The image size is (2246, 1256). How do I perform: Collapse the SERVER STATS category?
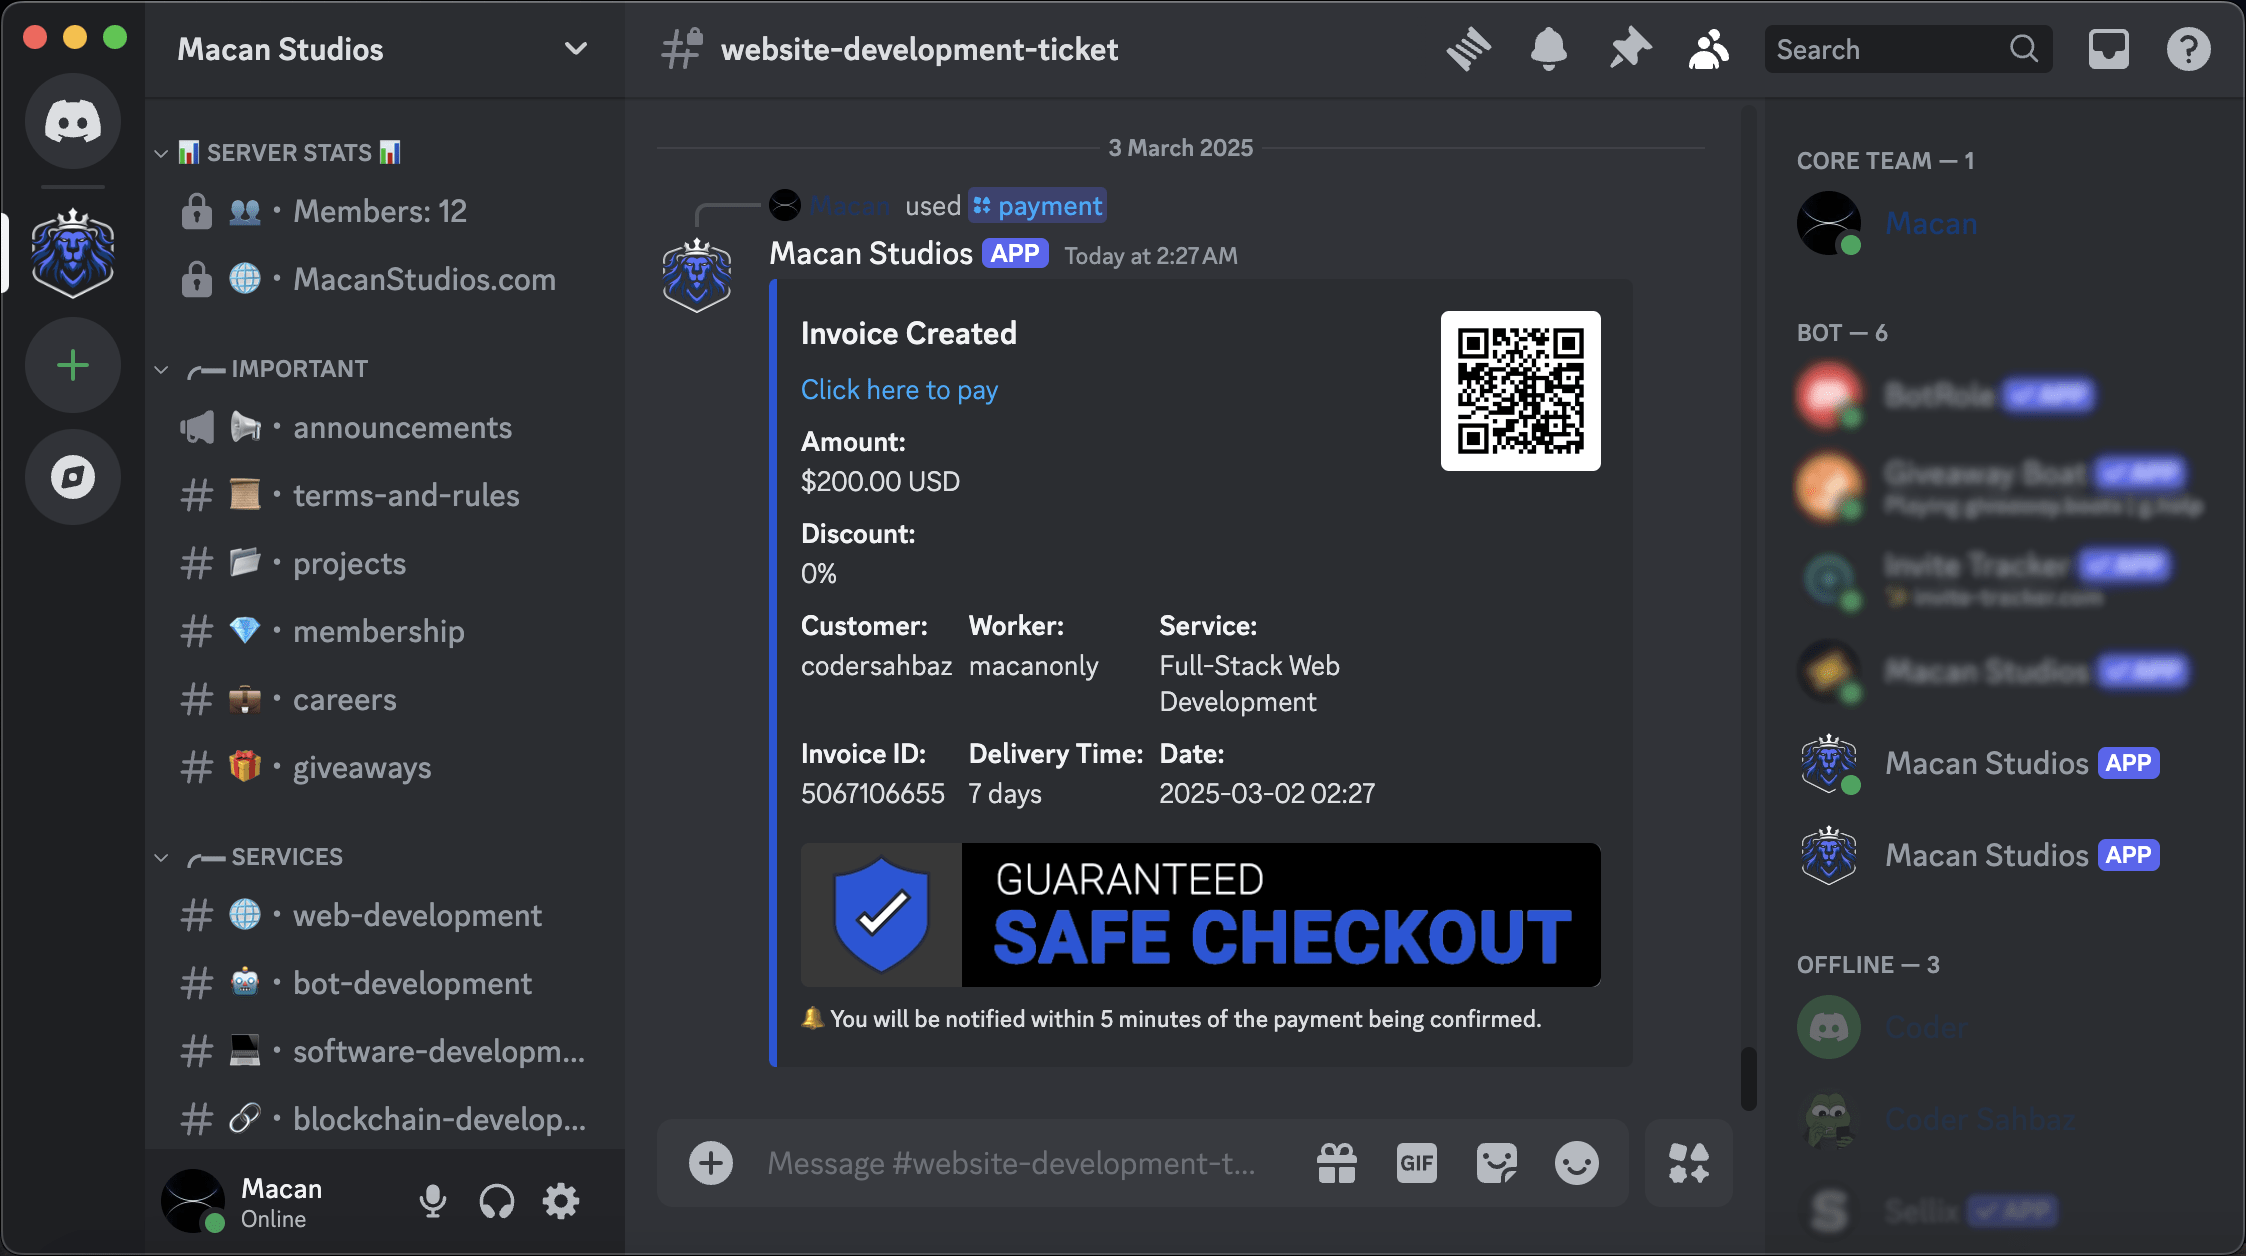coord(290,152)
